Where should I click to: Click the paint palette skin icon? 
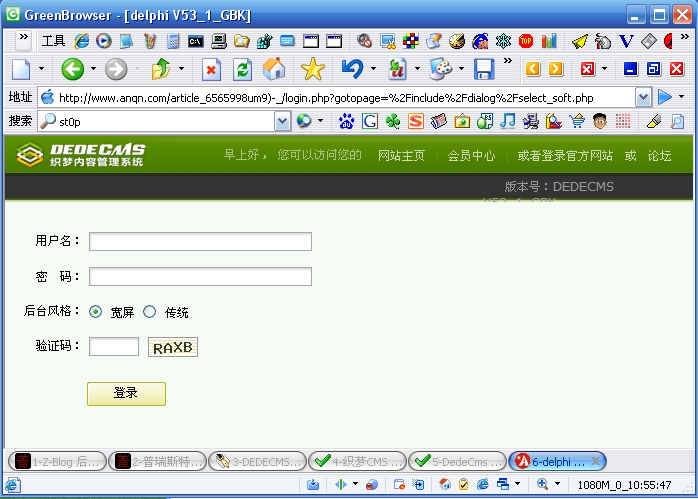(x=440, y=69)
